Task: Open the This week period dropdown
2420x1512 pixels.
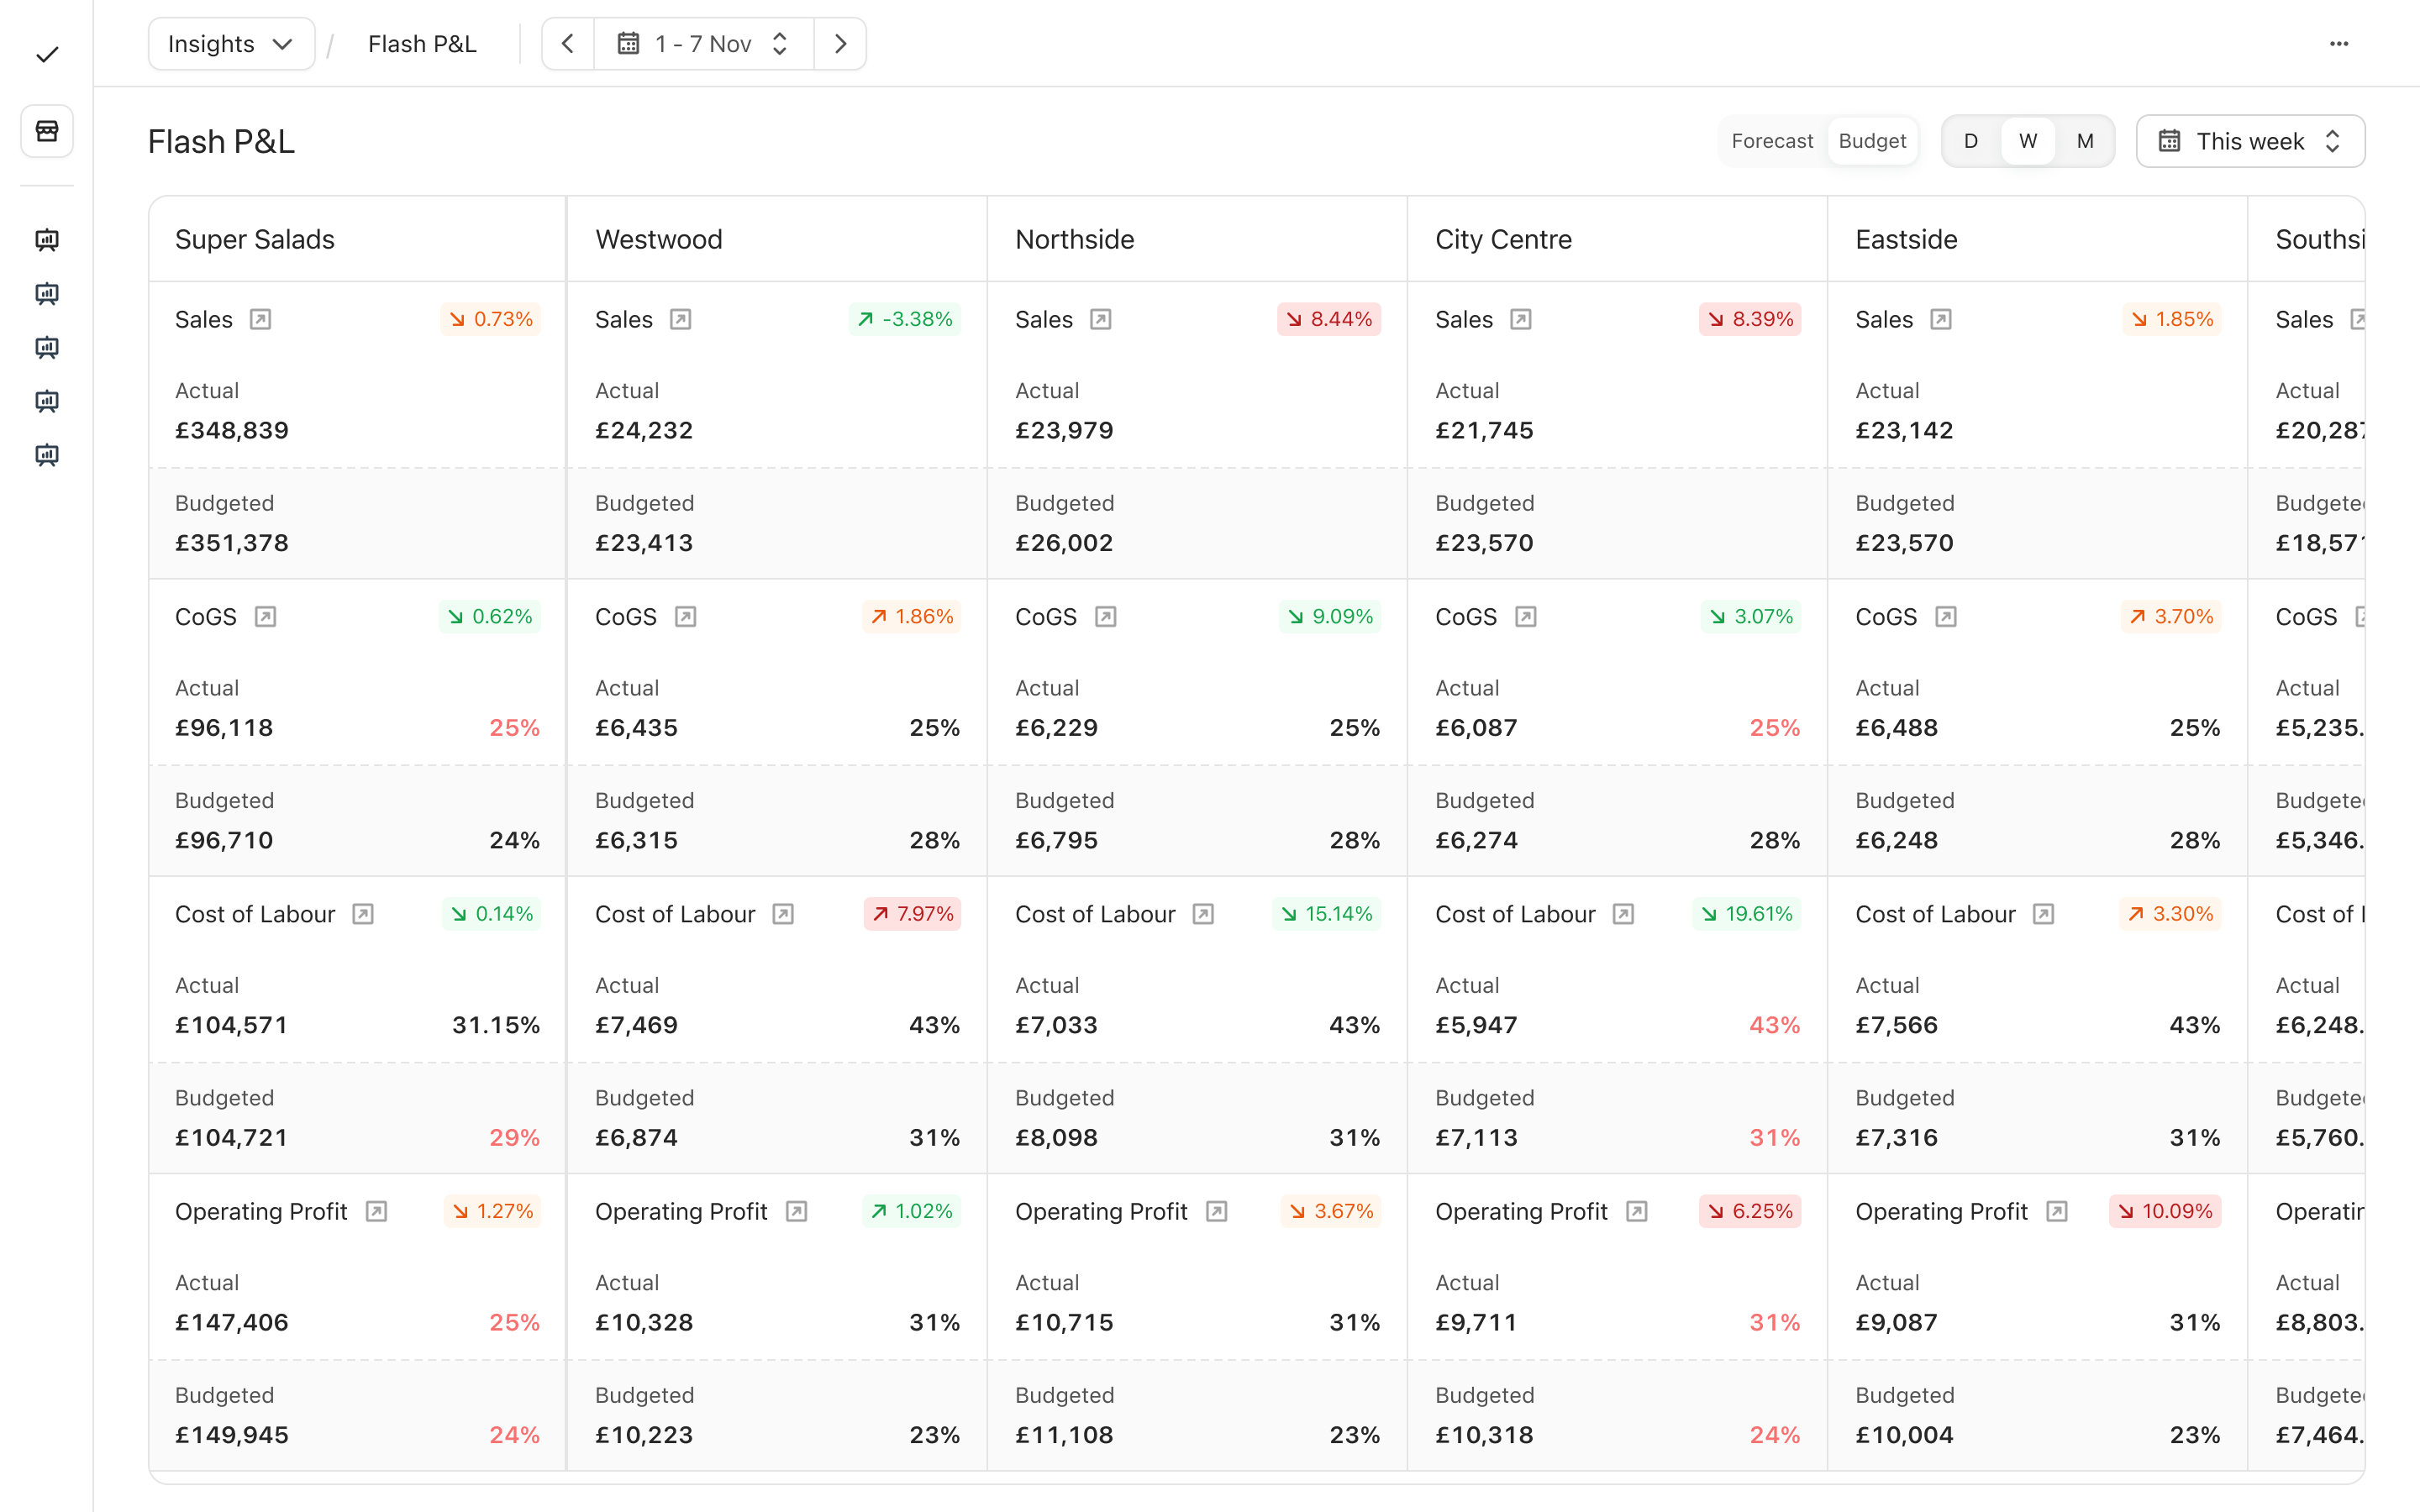Action: pyautogui.click(x=2250, y=141)
